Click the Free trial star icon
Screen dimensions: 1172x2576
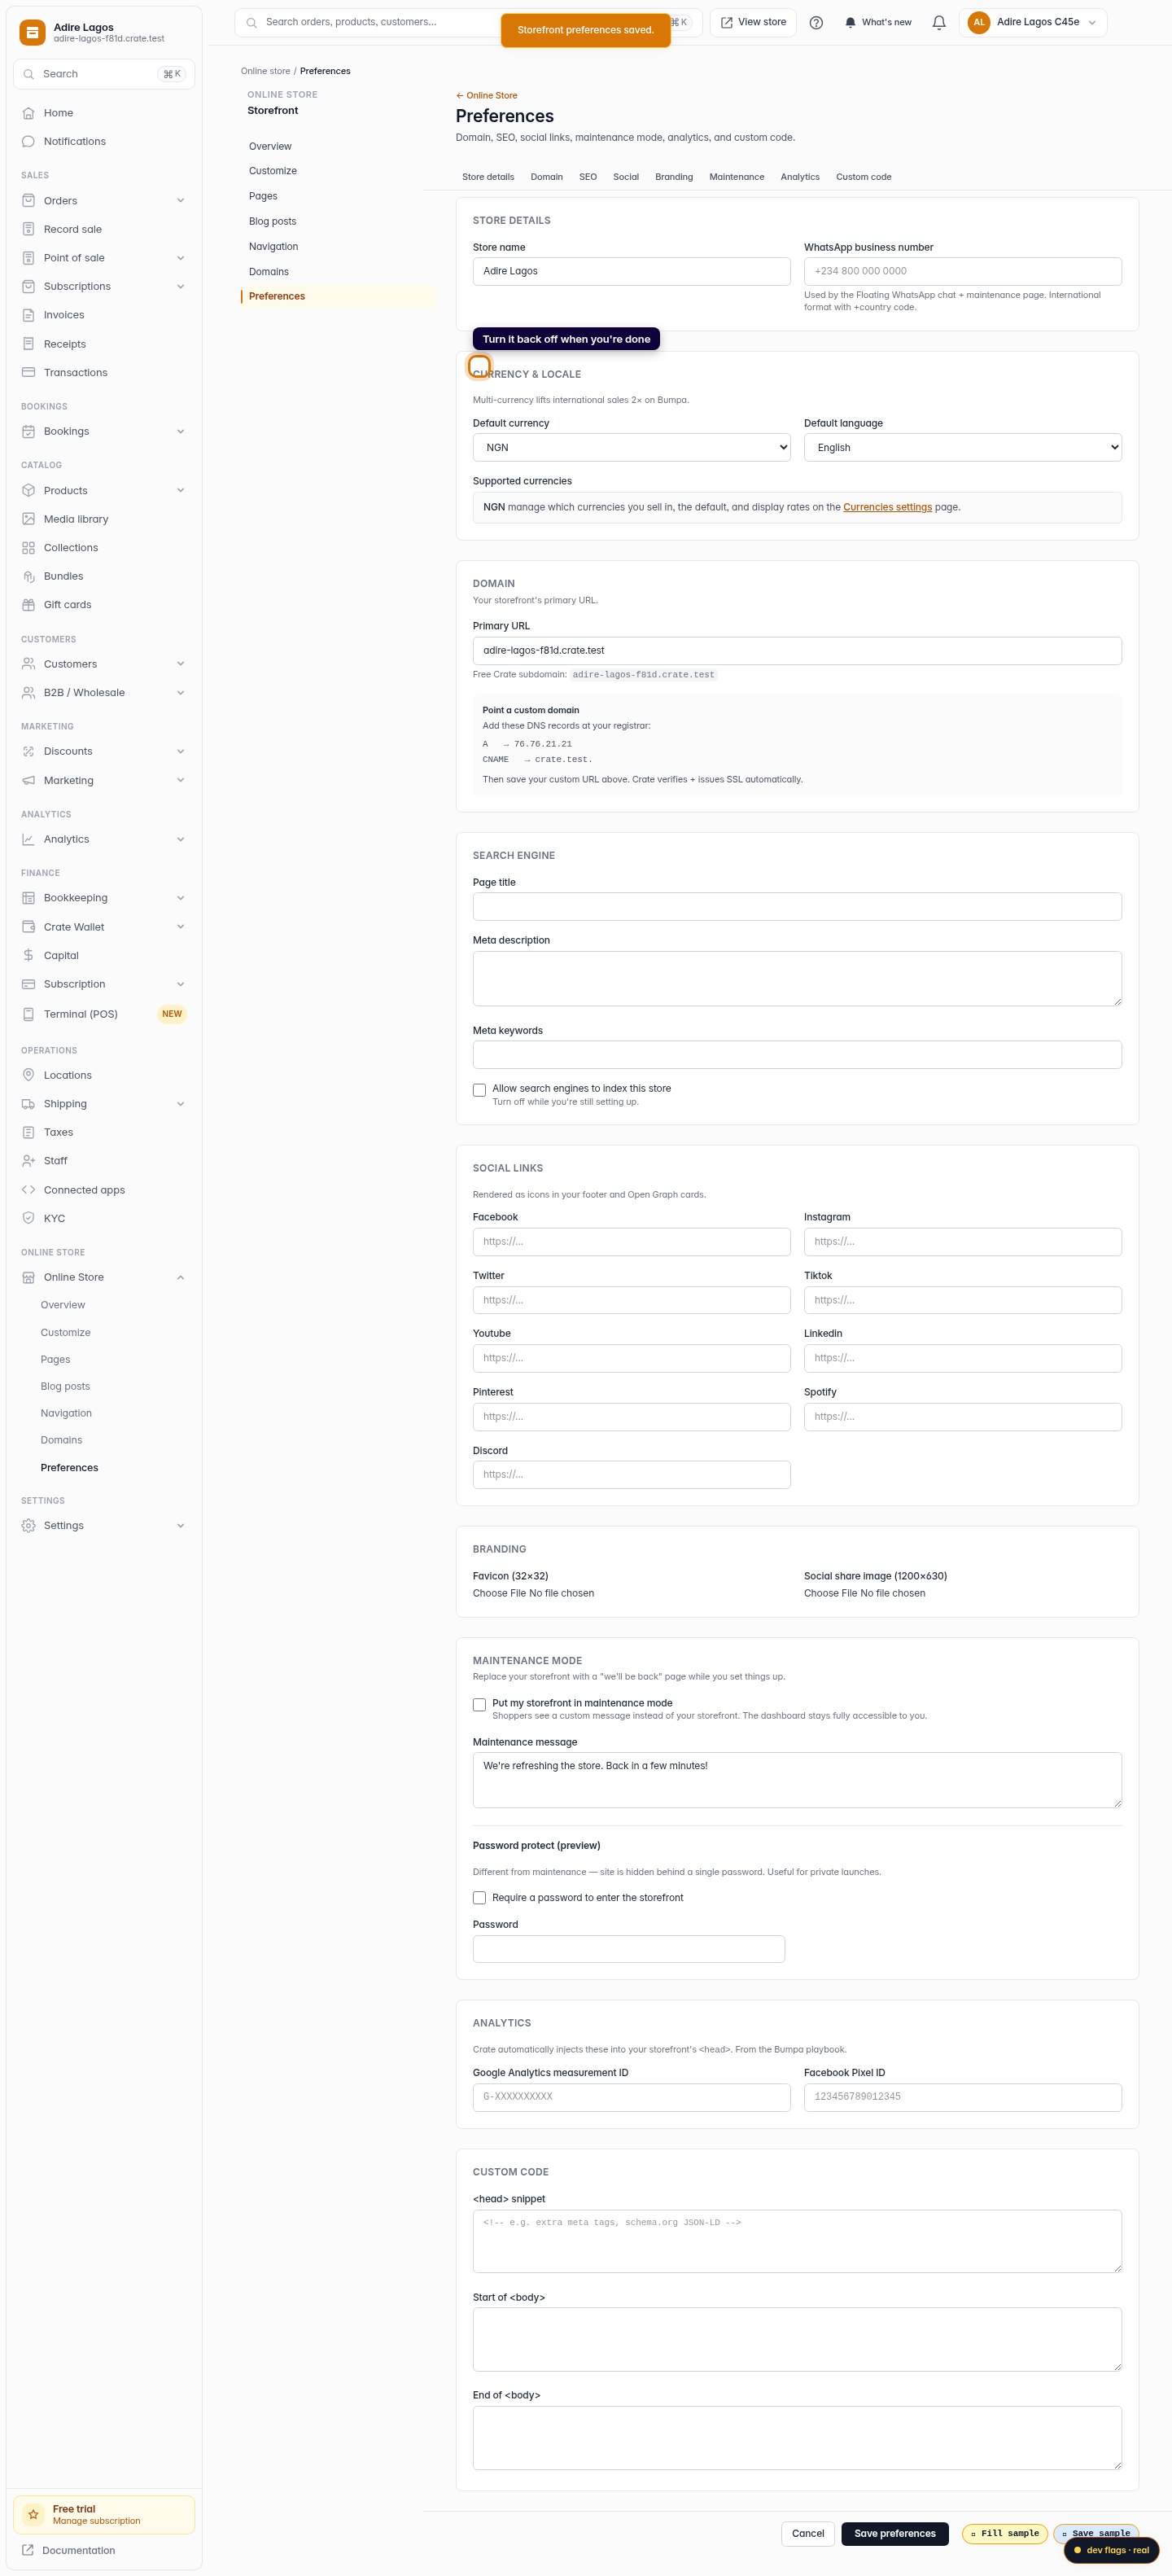33,2514
